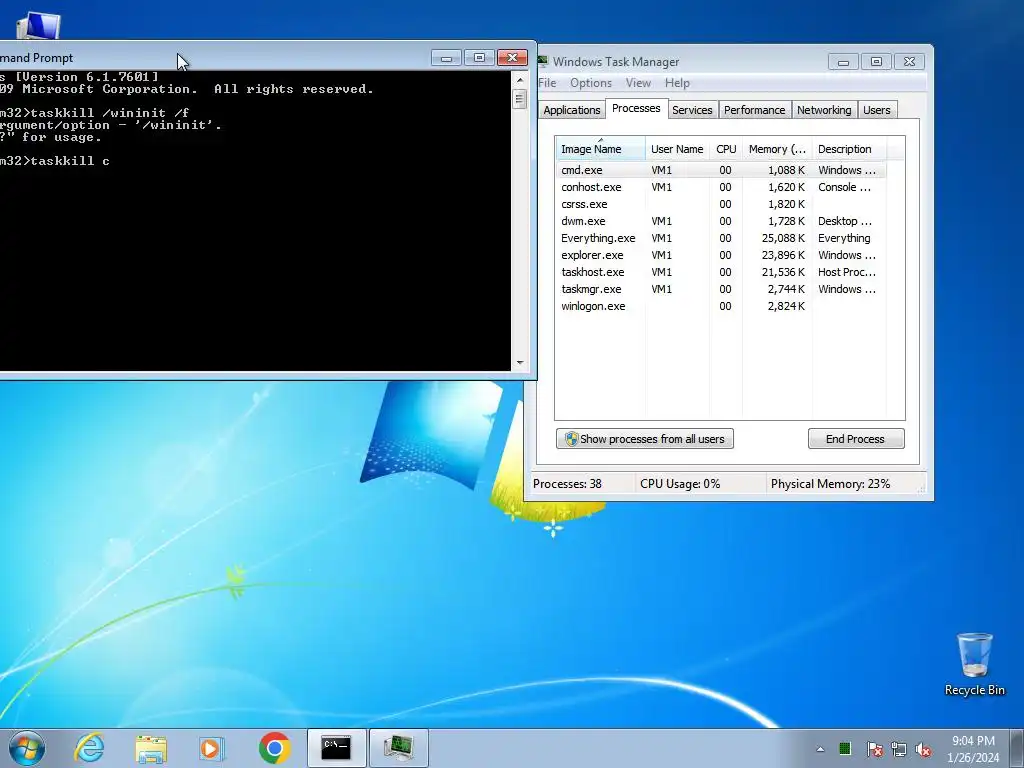Minimize the Task Manager window

click(843, 62)
